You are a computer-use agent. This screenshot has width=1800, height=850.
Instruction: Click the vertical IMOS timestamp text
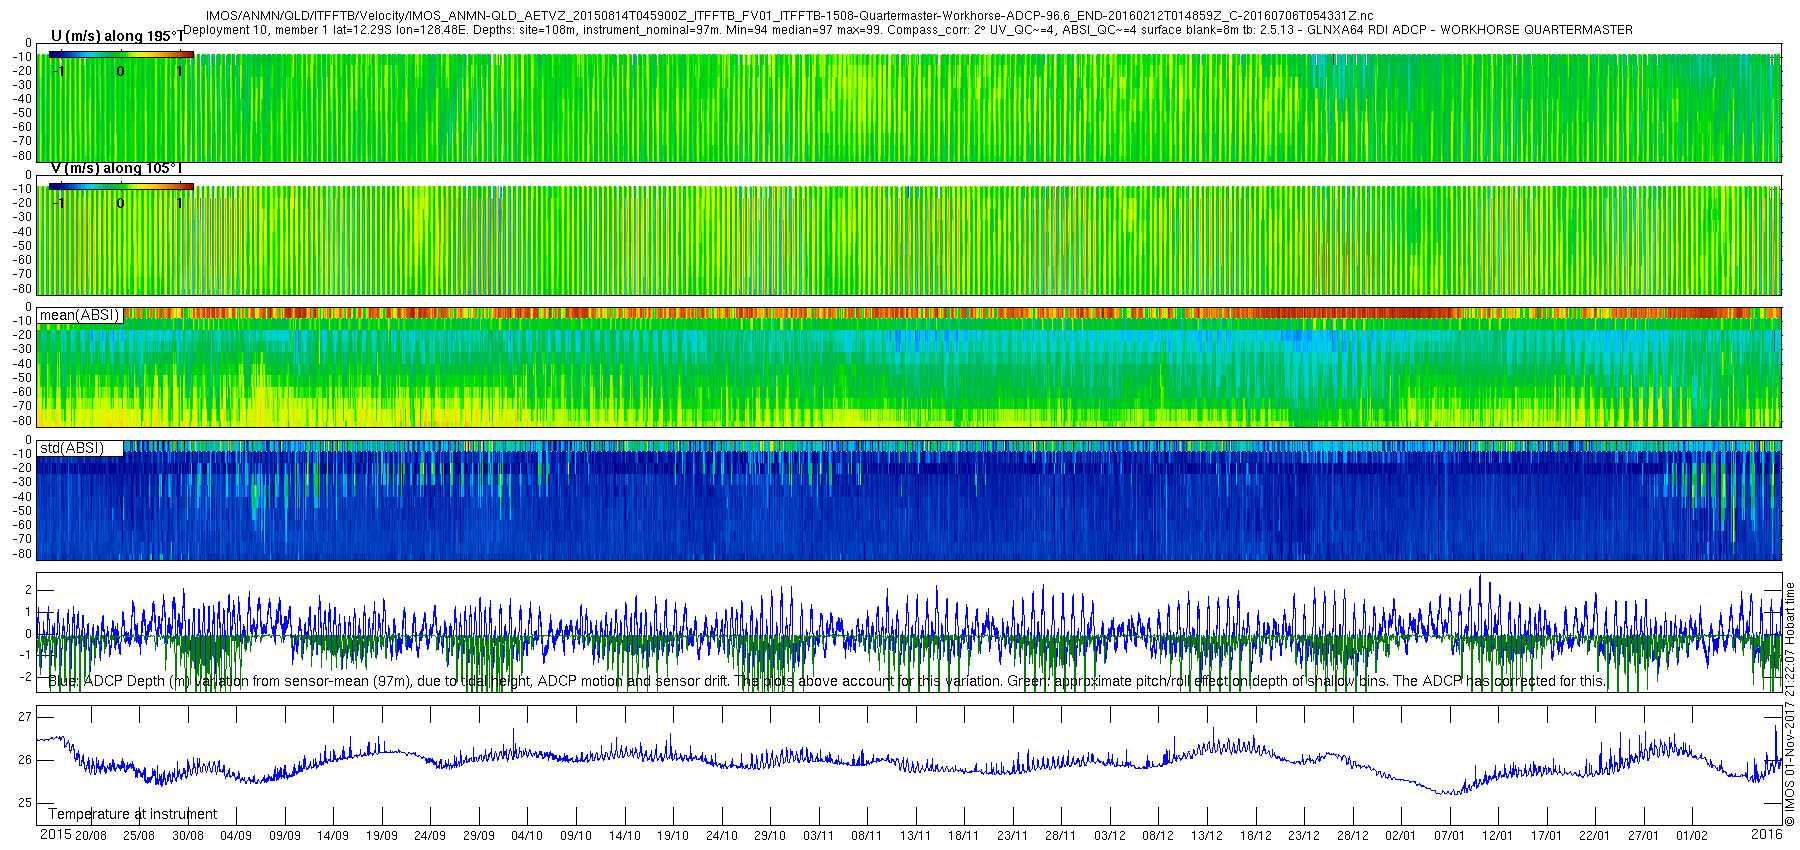point(1790,704)
